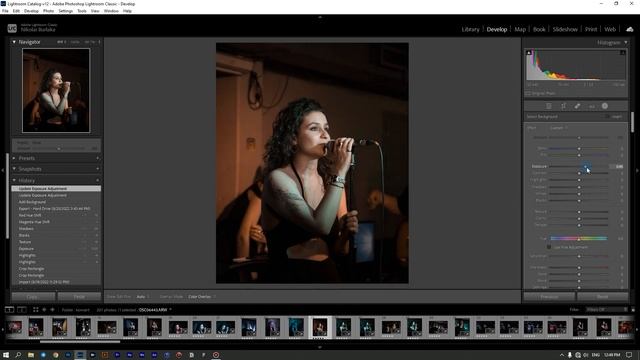Screen dimensions: 640x360
Task: Open Windows taskbar search
Action: [18, 355]
